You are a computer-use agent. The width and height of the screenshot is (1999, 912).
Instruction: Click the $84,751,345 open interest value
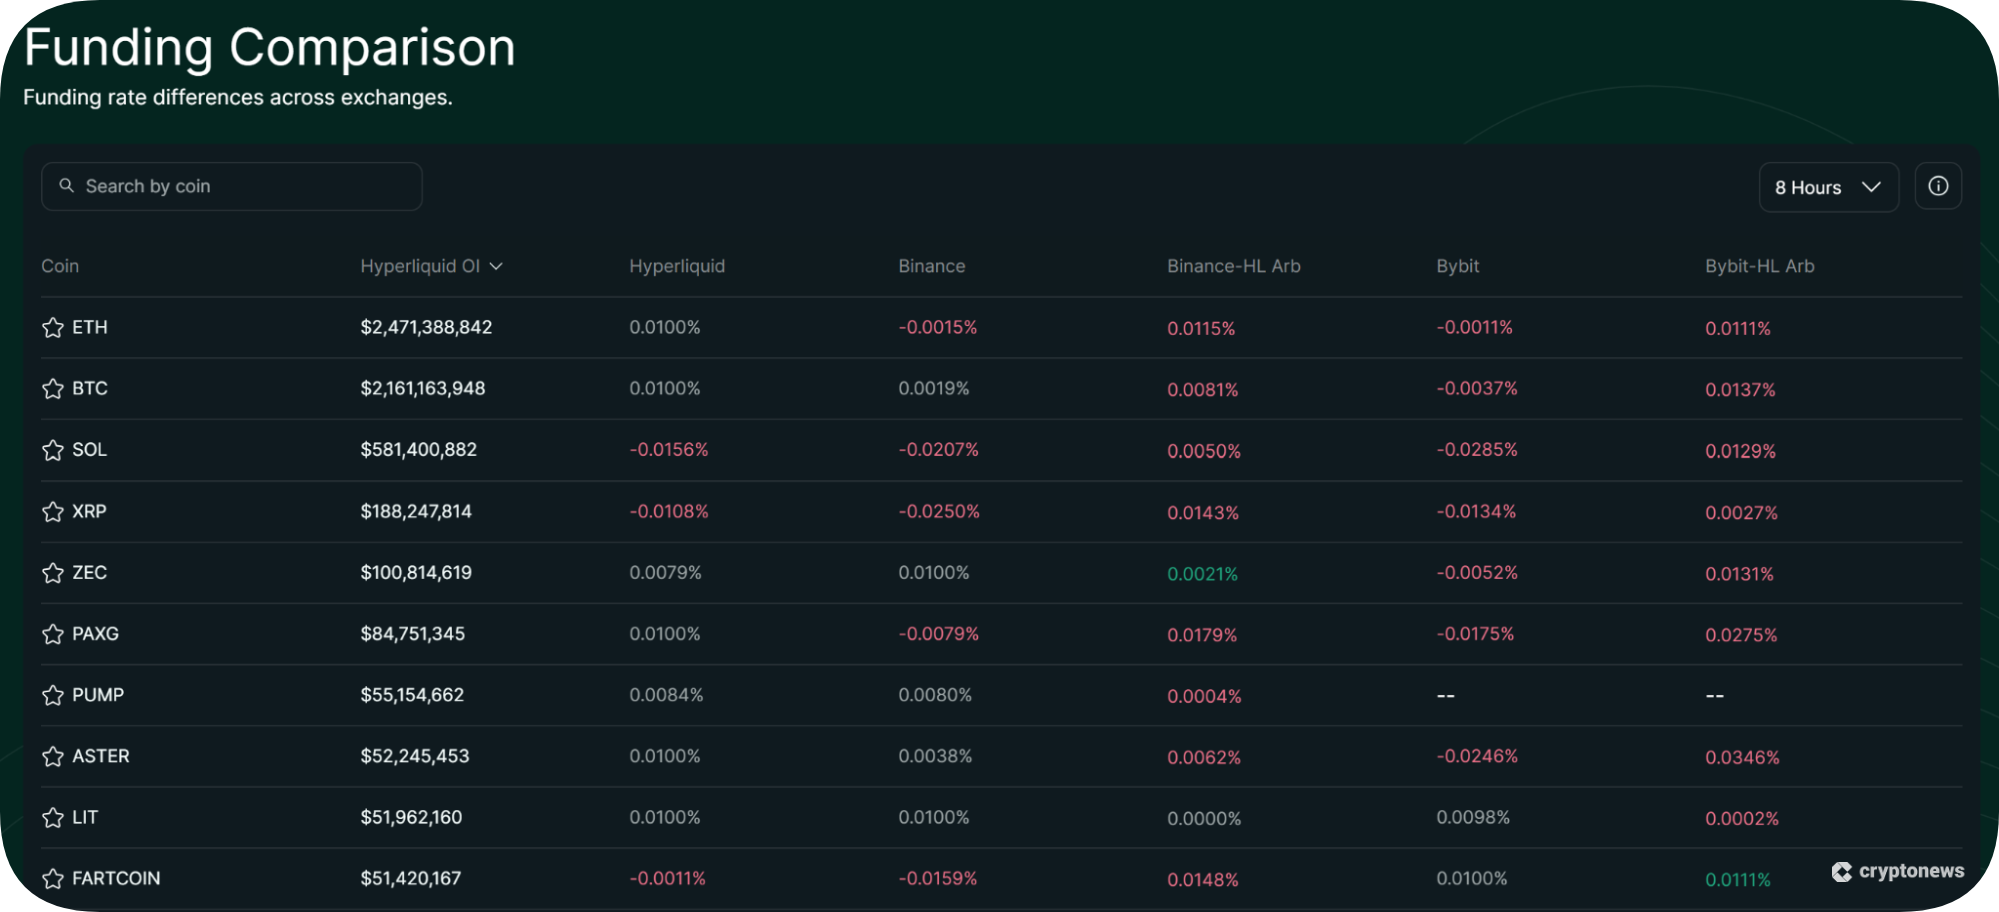tap(413, 633)
